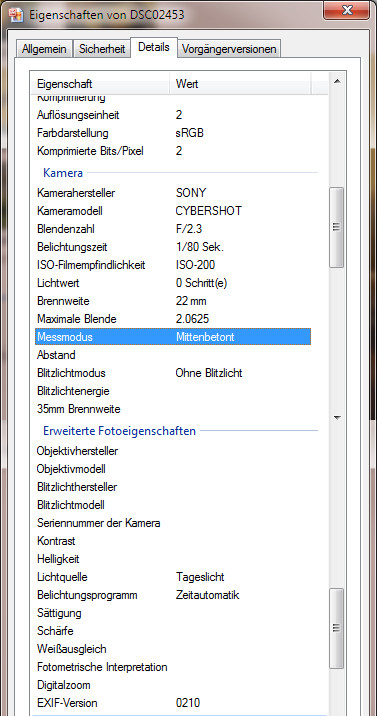Click the inner list scrollbar thumb
Screen dimensions: 377x716
[336, 227]
